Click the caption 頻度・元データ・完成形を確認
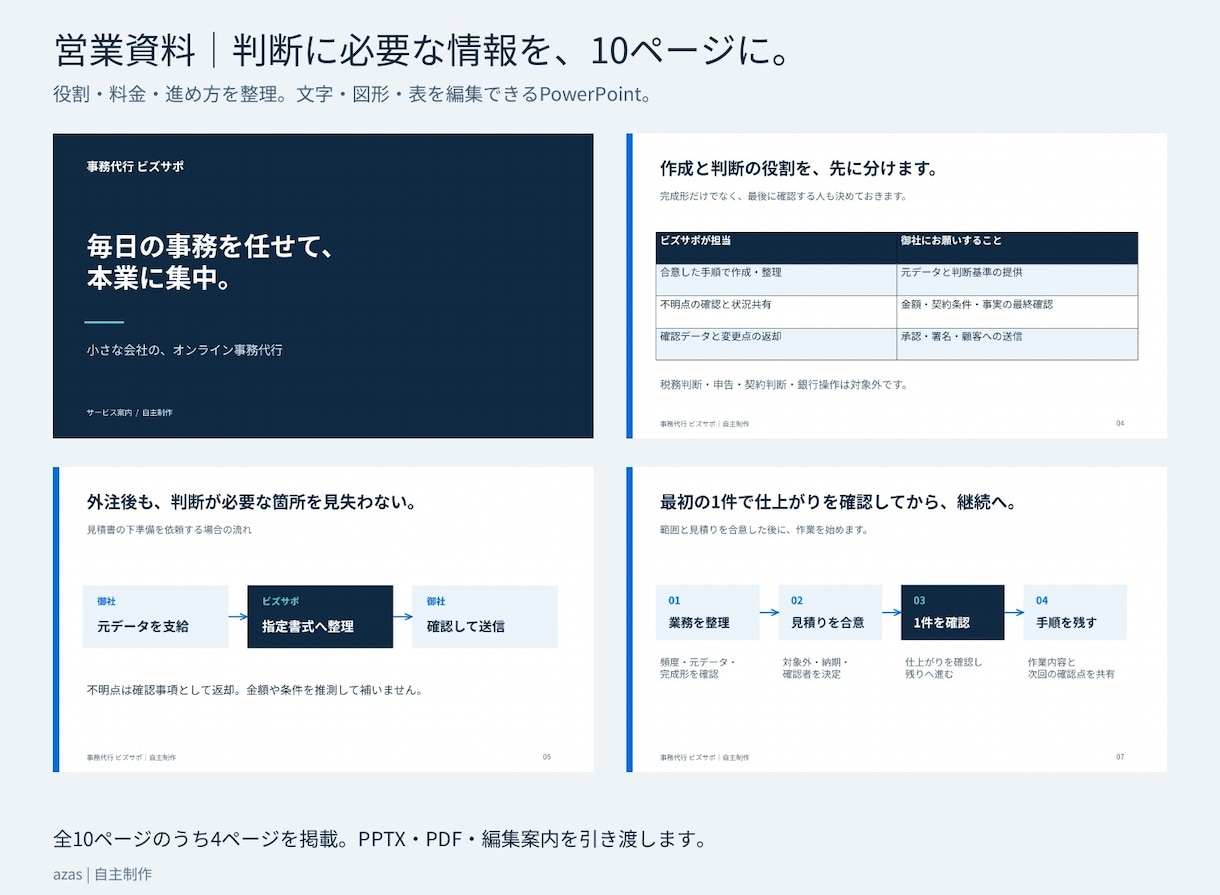The height and width of the screenshot is (895, 1220). click(698, 668)
